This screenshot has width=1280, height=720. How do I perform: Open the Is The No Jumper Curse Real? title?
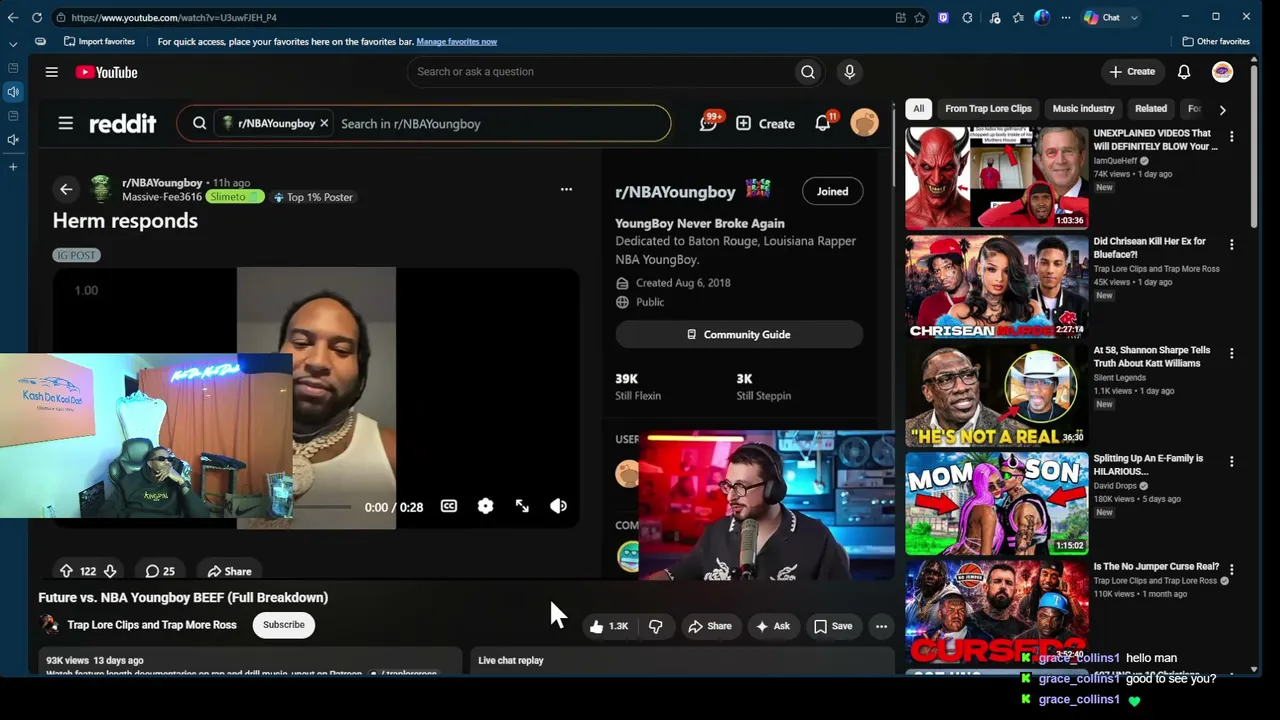click(x=1156, y=567)
